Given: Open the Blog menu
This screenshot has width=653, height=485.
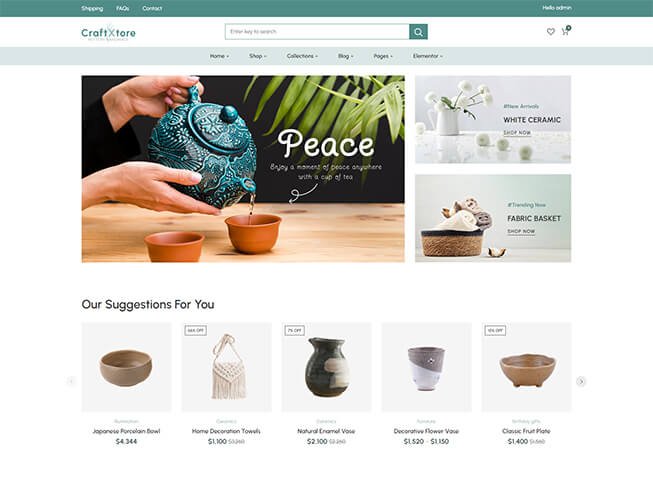Looking at the screenshot, I should coord(345,56).
